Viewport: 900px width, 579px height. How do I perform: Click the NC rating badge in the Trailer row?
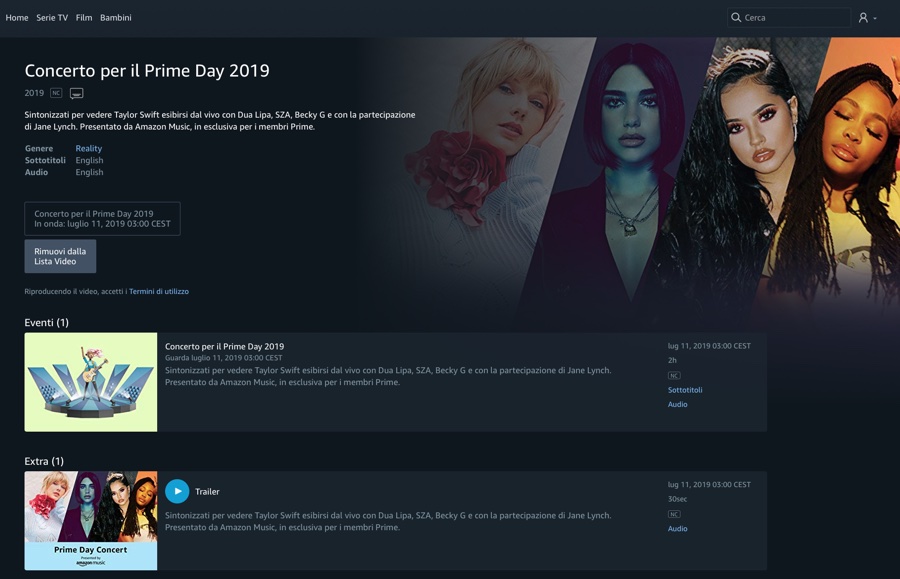[674, 514]
